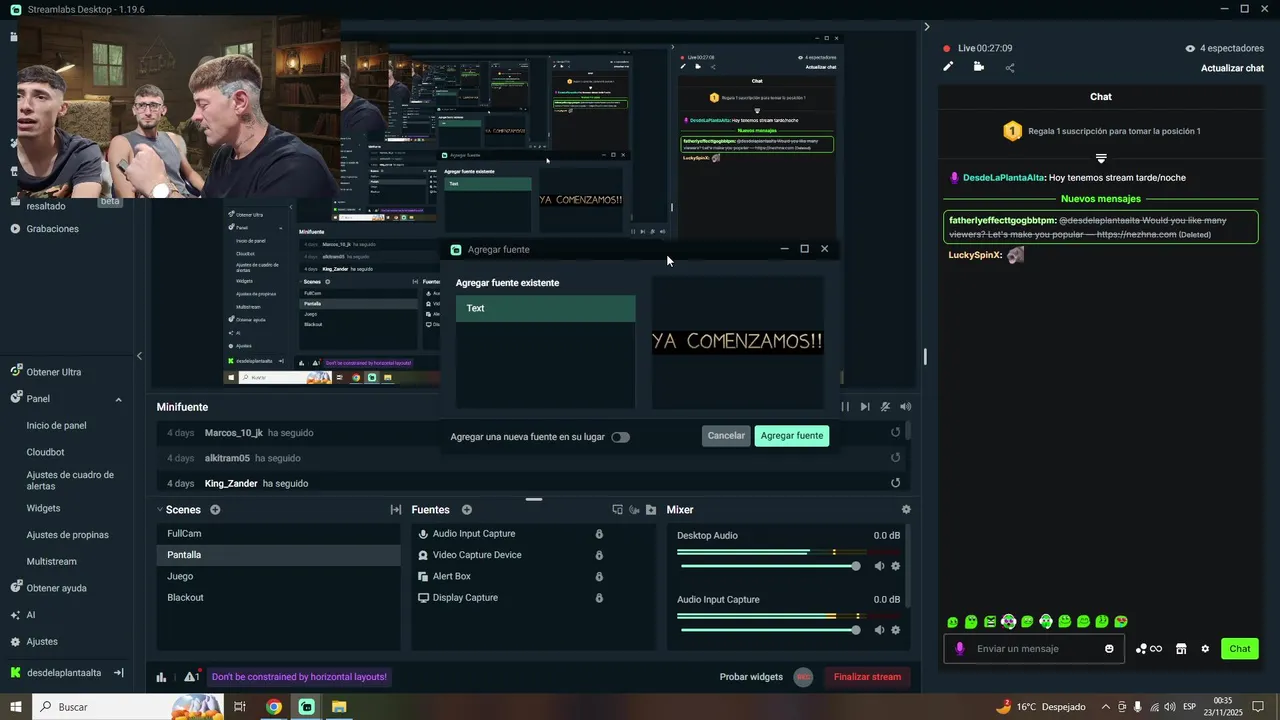Open File Explorer from the taskbar

pos(339,707)
